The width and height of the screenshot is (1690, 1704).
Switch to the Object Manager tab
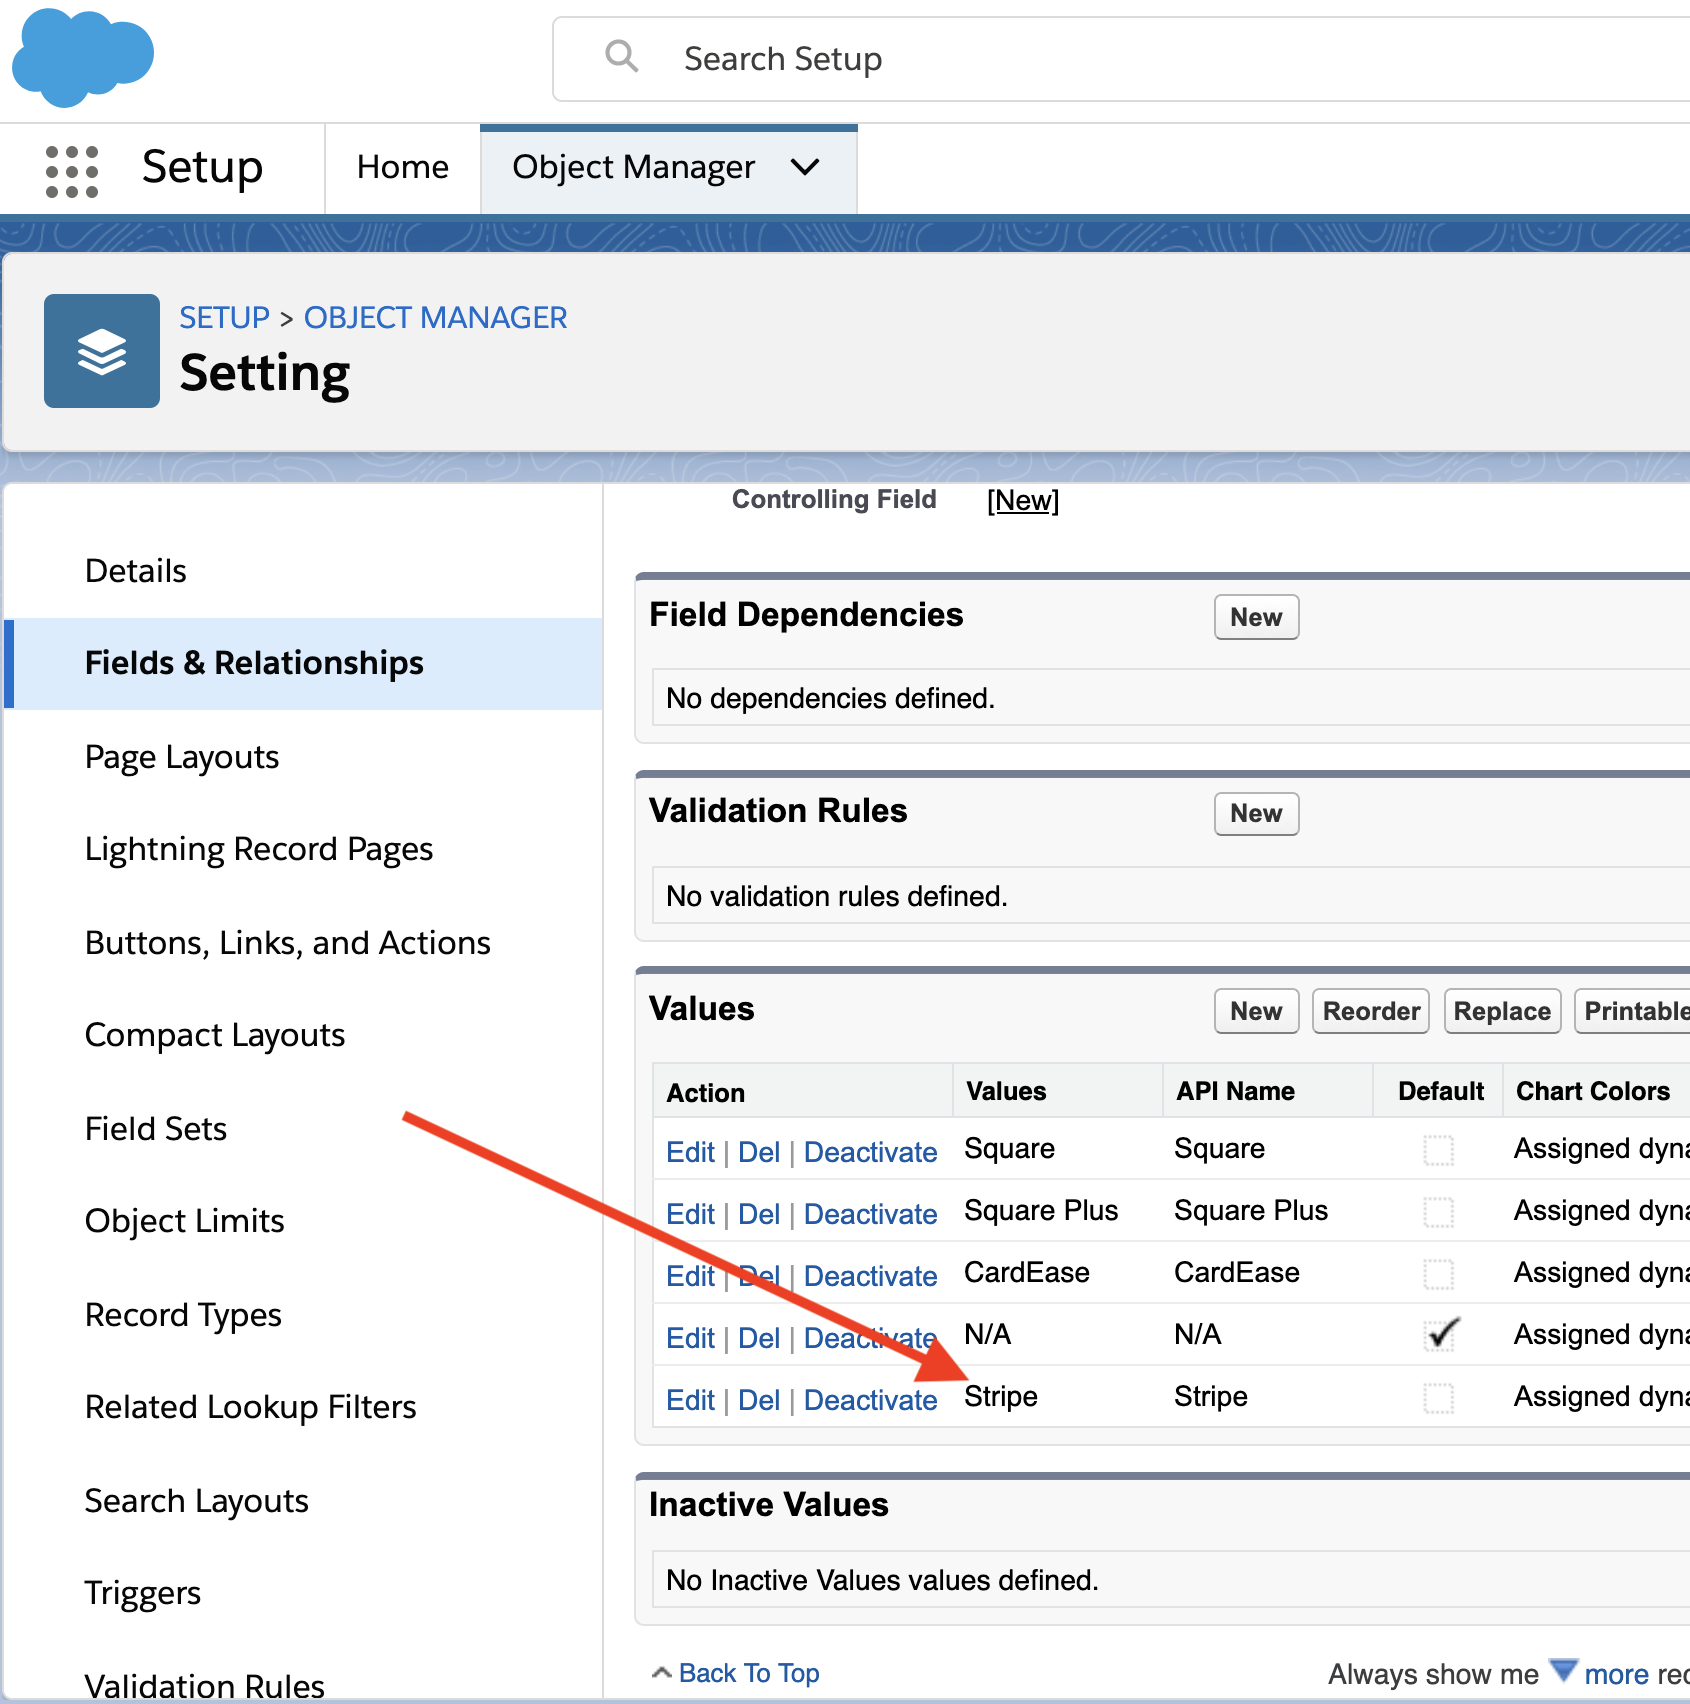point(633,167)
